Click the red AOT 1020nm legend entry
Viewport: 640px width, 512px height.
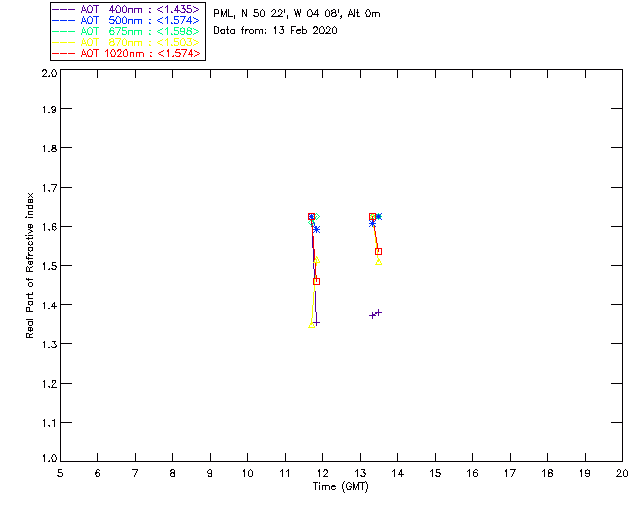[126, 53]
